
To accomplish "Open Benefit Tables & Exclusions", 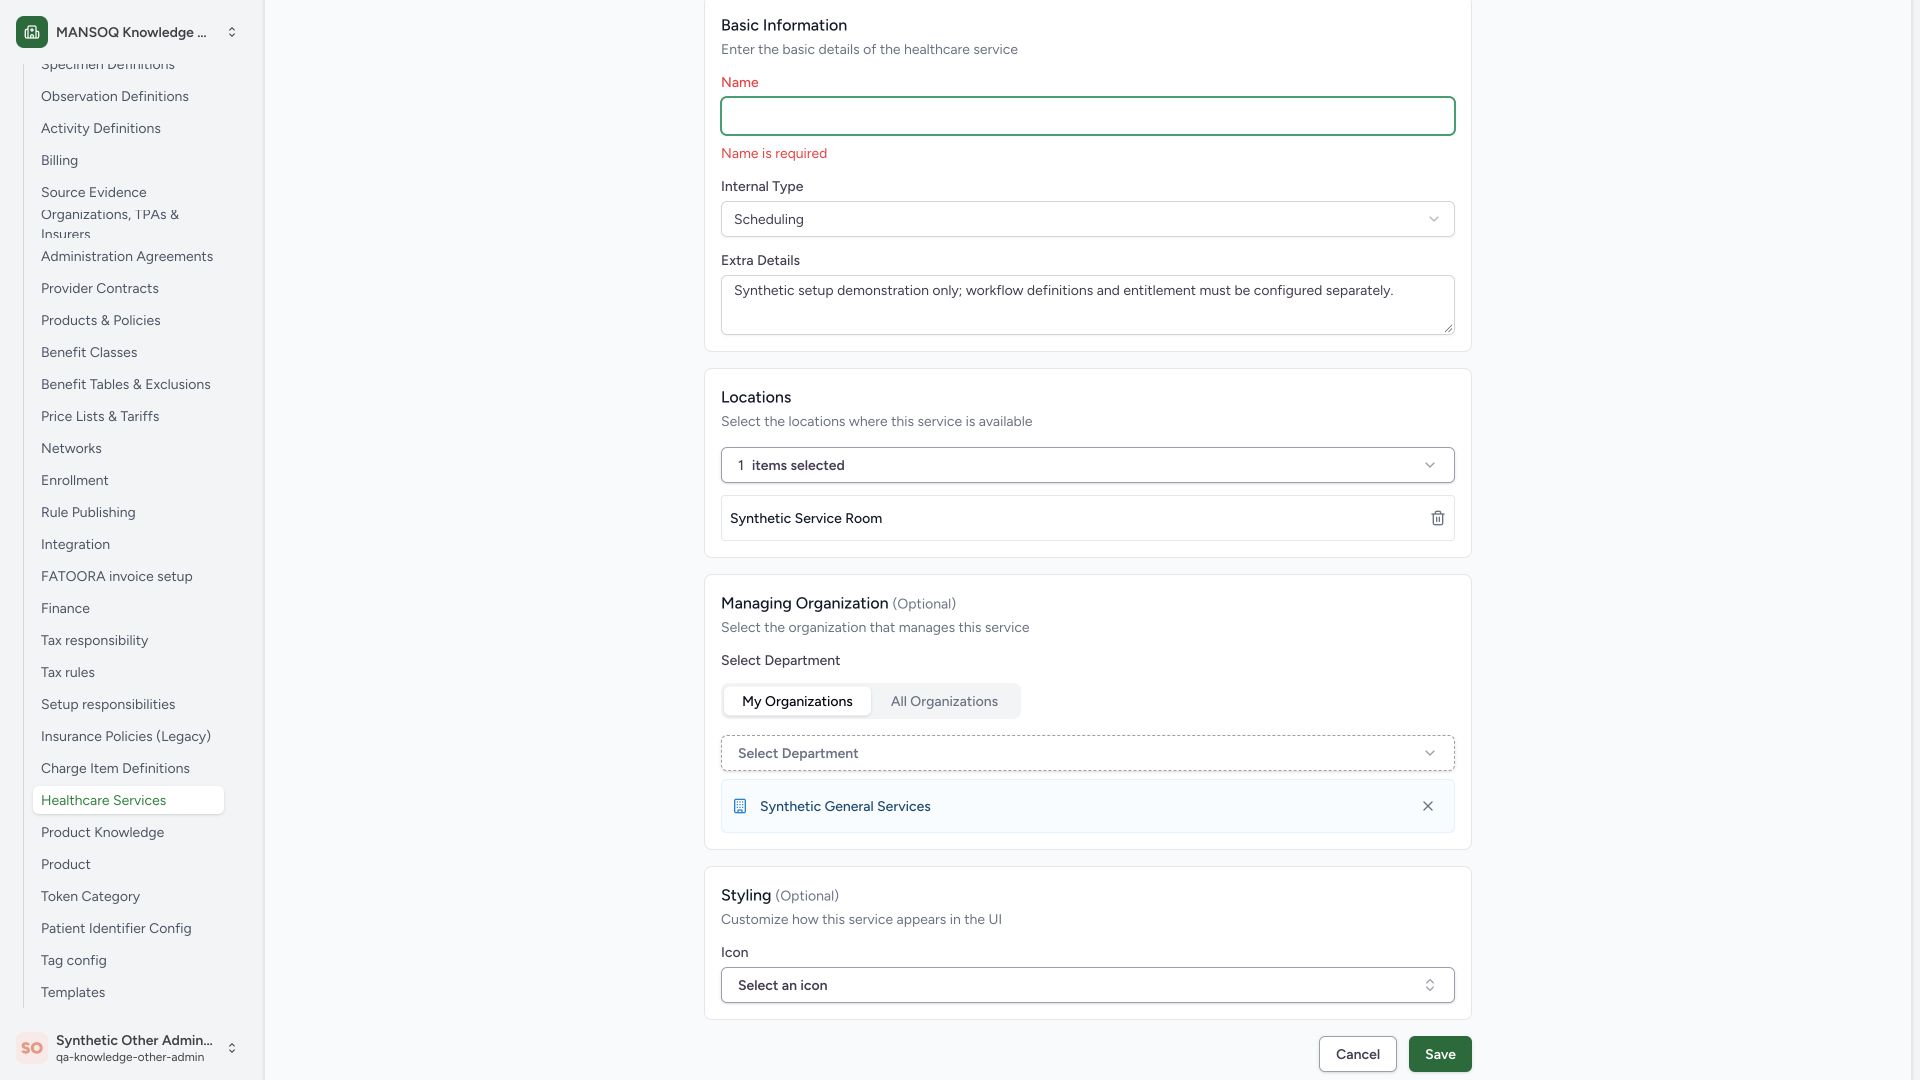I will (x=128, y=384).
